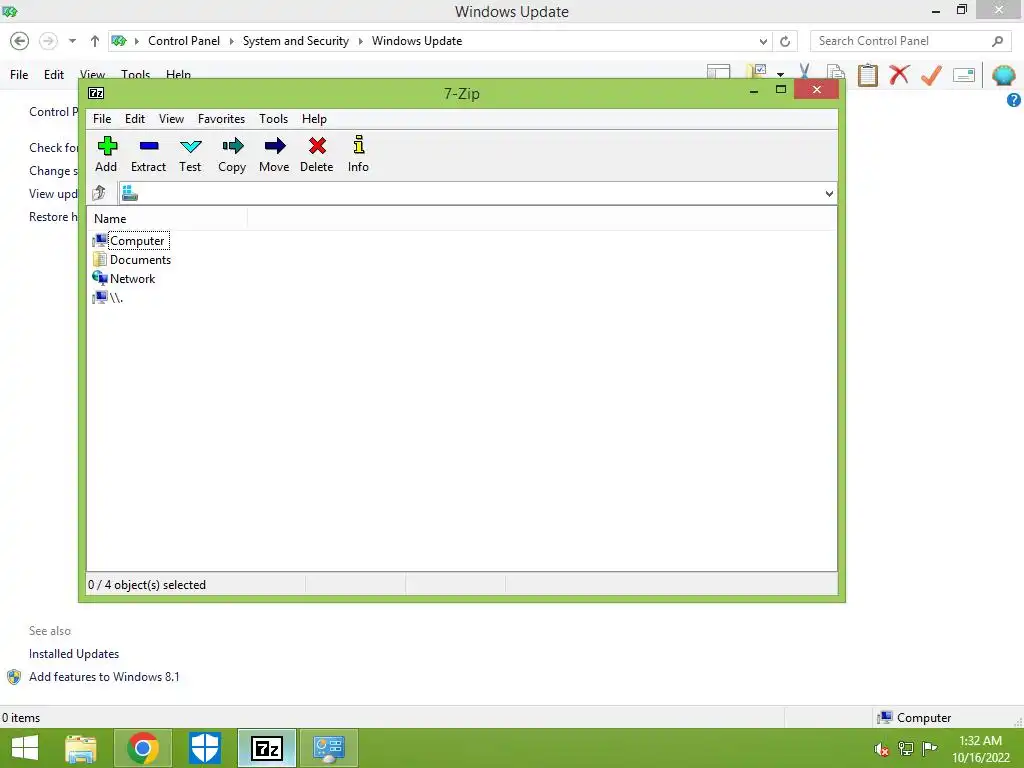This screenshot has width=1024, height=768.
Task: Open Windows Defender shield in taskbar
Action: (205, 748)
